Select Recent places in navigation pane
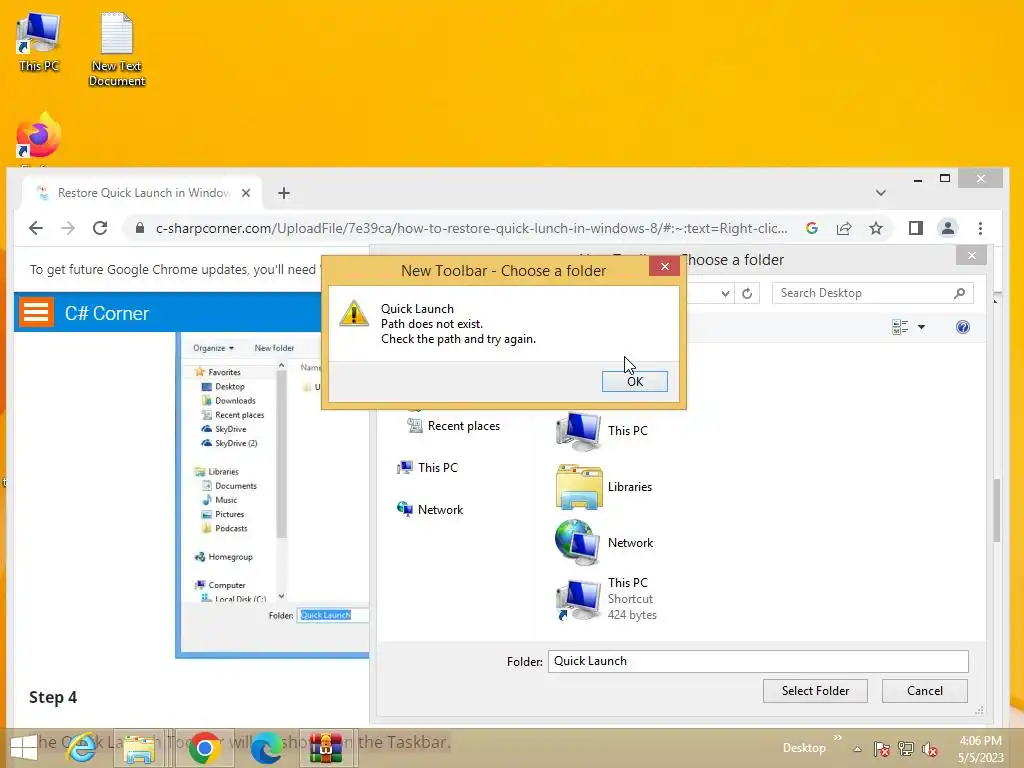The height and width of the screenshot is (768, 1024). (x=454, y=426)
